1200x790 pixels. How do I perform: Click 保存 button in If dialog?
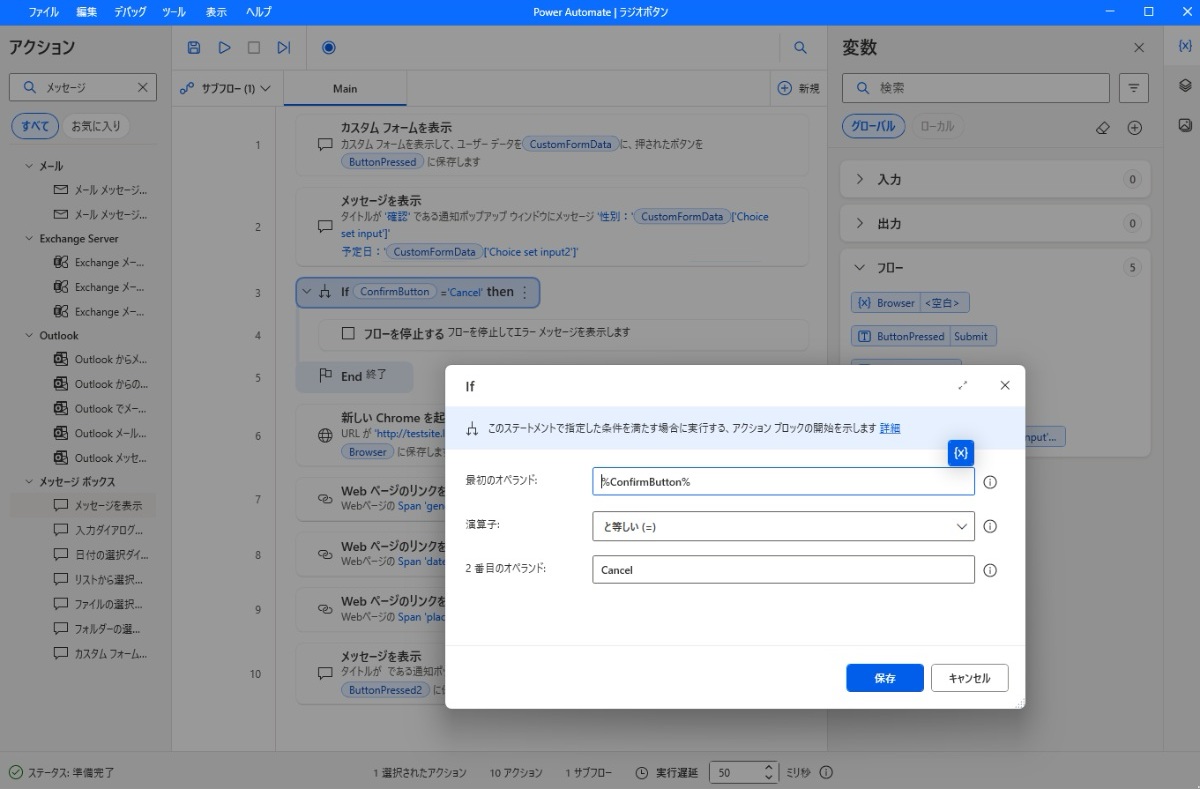[885, 678]
